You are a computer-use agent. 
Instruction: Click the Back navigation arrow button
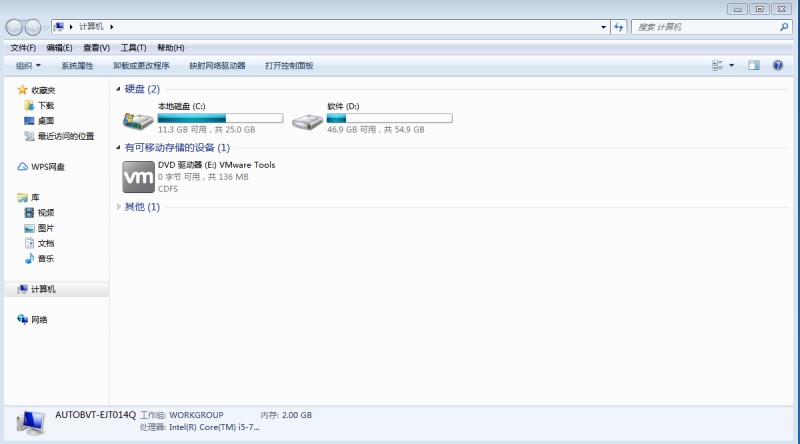[x=14, y=27]
